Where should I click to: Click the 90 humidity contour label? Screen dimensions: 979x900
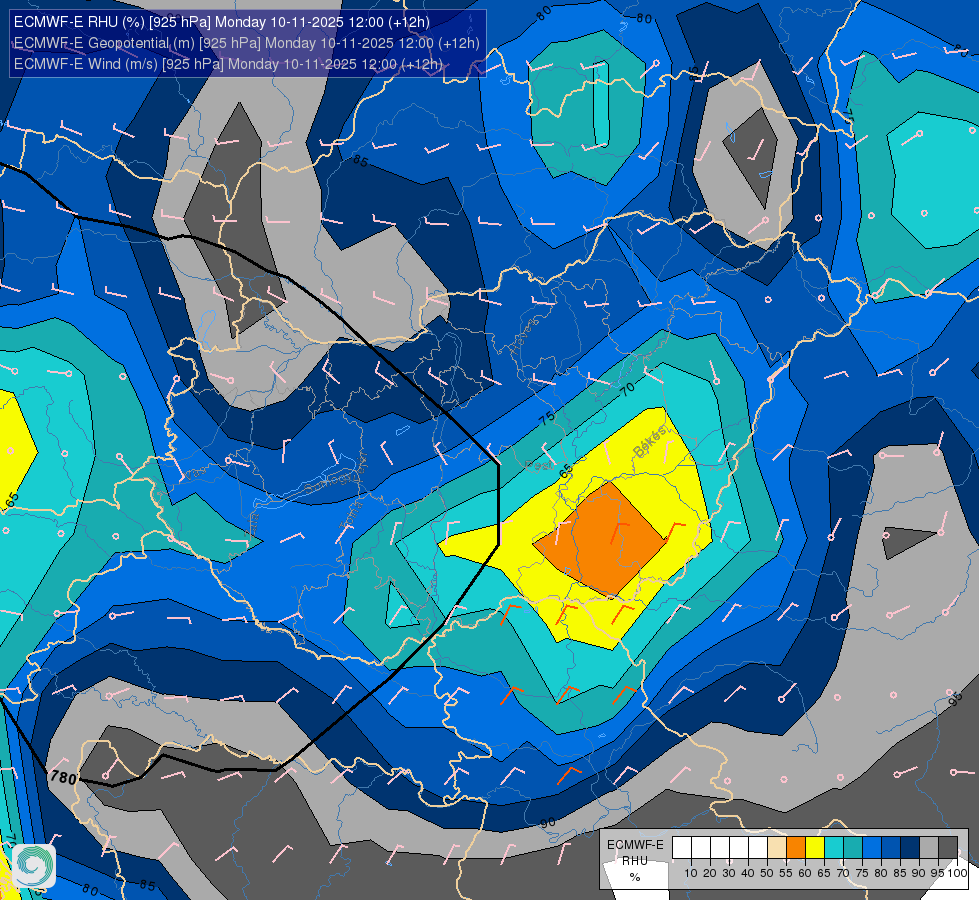click(x=548, y=823)
